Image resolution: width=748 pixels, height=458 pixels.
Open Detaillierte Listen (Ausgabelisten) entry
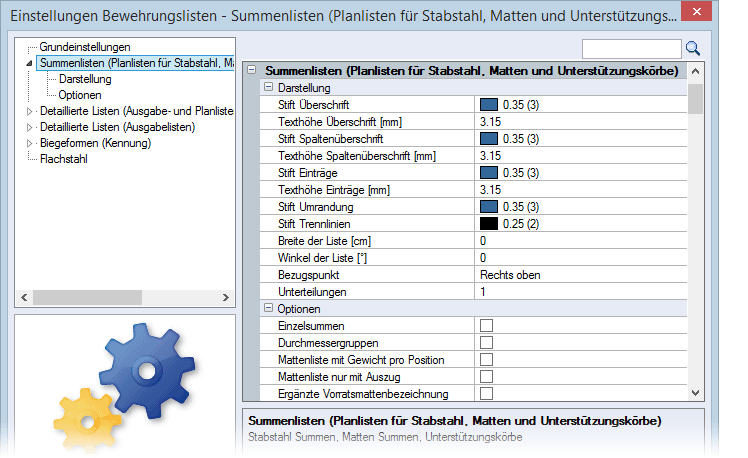click(x=117, y=127)
